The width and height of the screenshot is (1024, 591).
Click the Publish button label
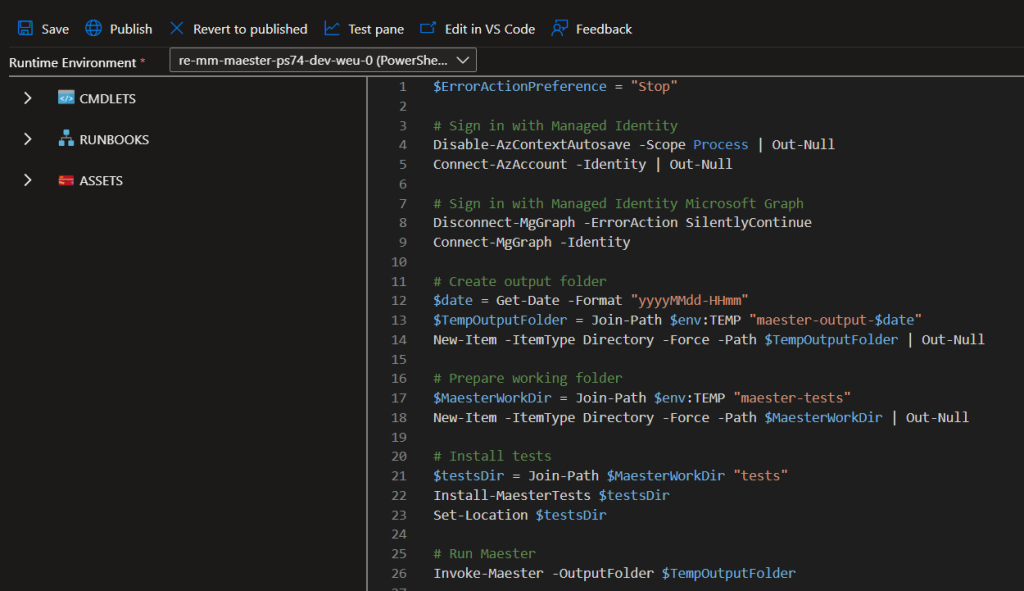point(131,29)
